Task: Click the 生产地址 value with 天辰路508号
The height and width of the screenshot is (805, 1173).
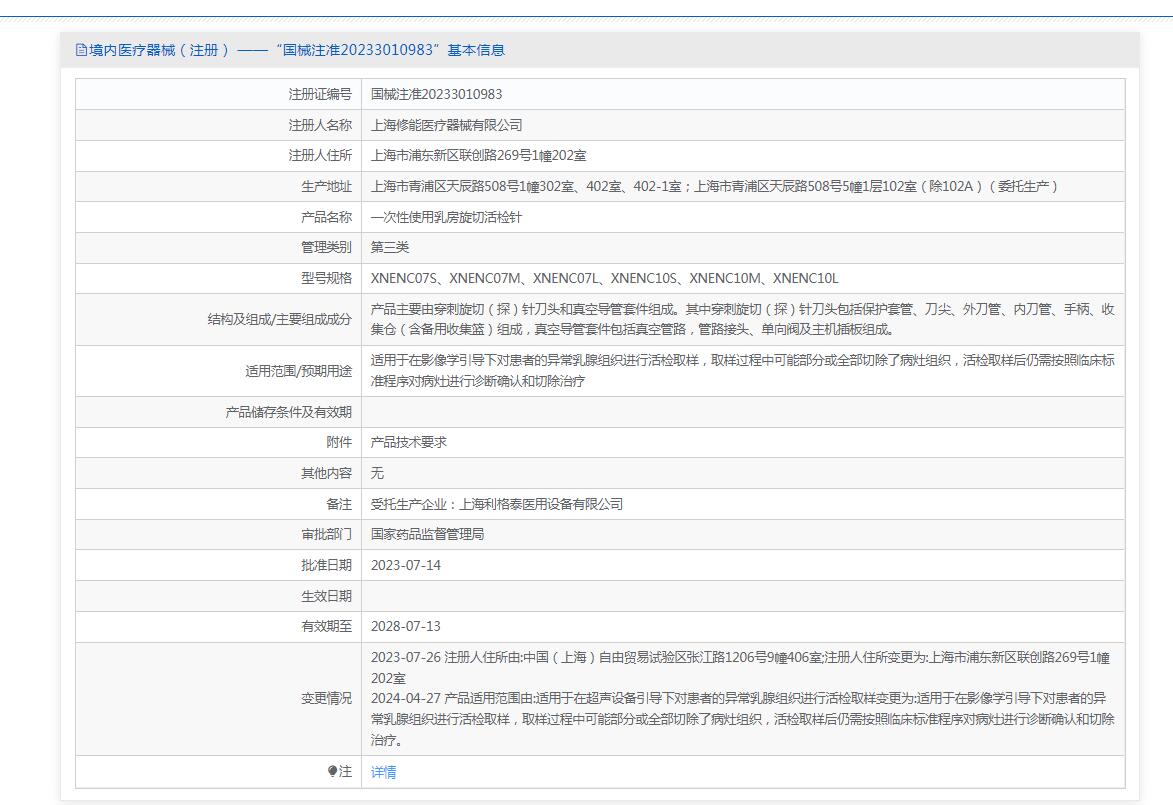Action: (x=714, y=186)
